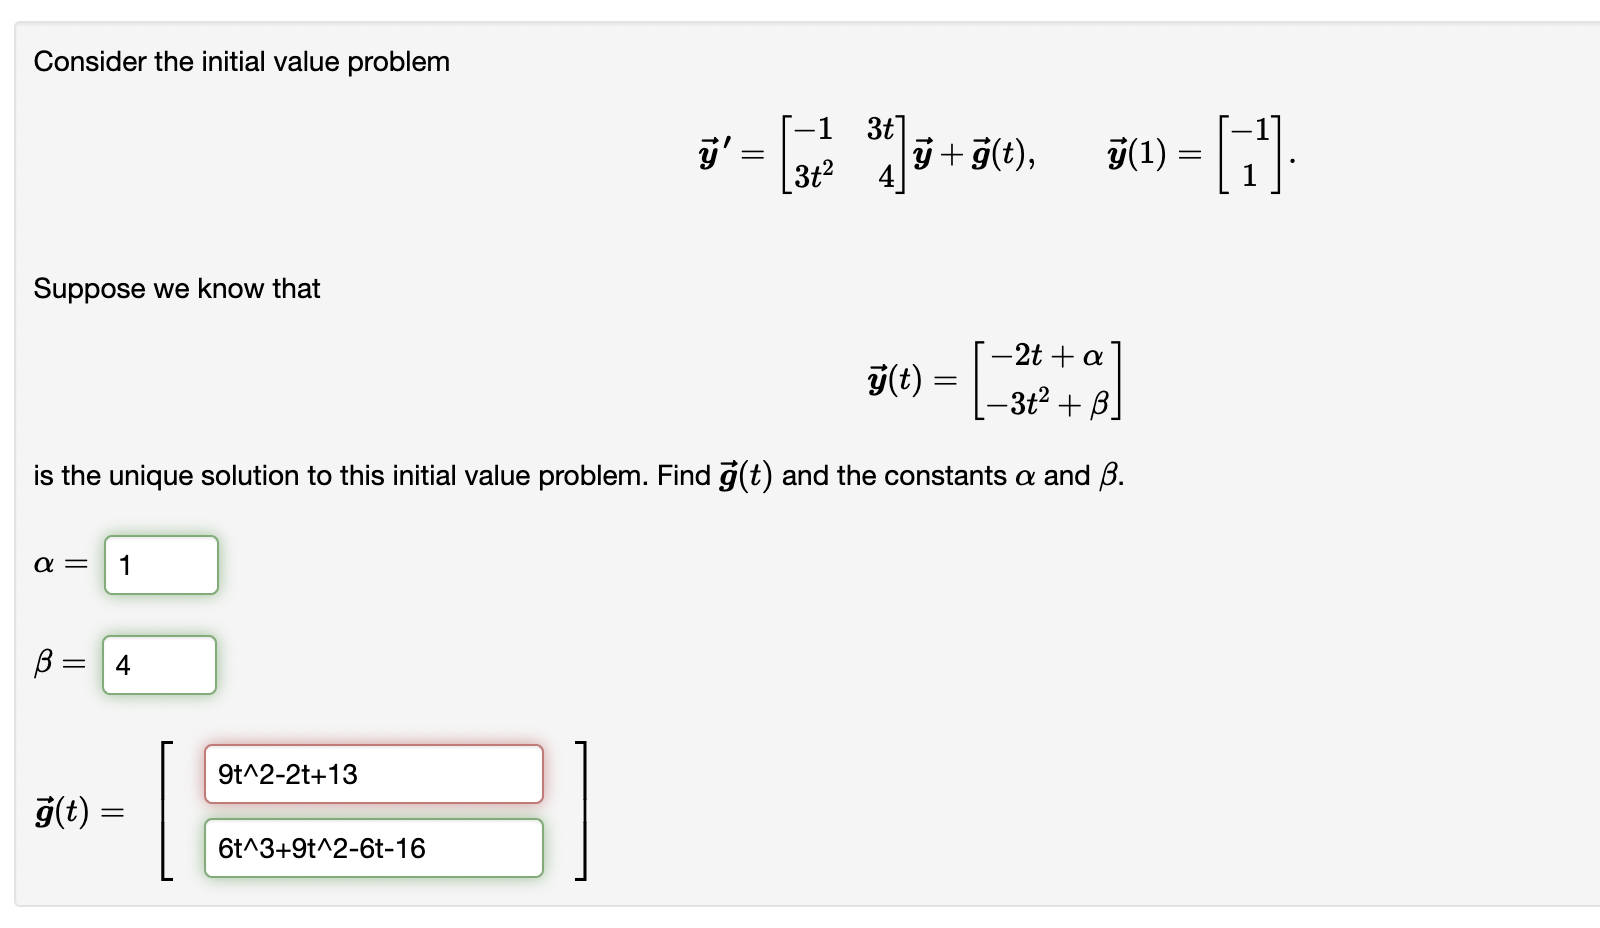Click the left bracket of the g(t) vector
The width and height of the screenshot is (1600, 928).
[163, 810]
